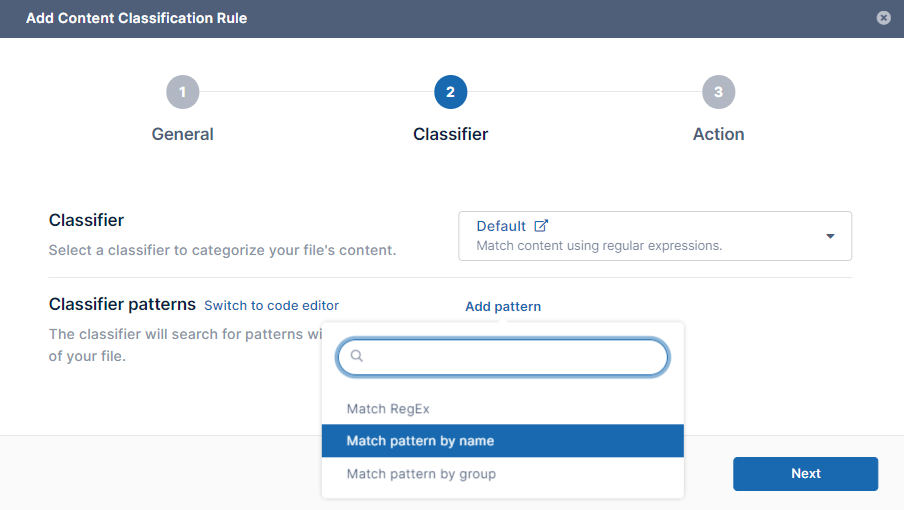Go to the General step label
The width and height of the screenshot is (904, 510).
tap(182, 134)
